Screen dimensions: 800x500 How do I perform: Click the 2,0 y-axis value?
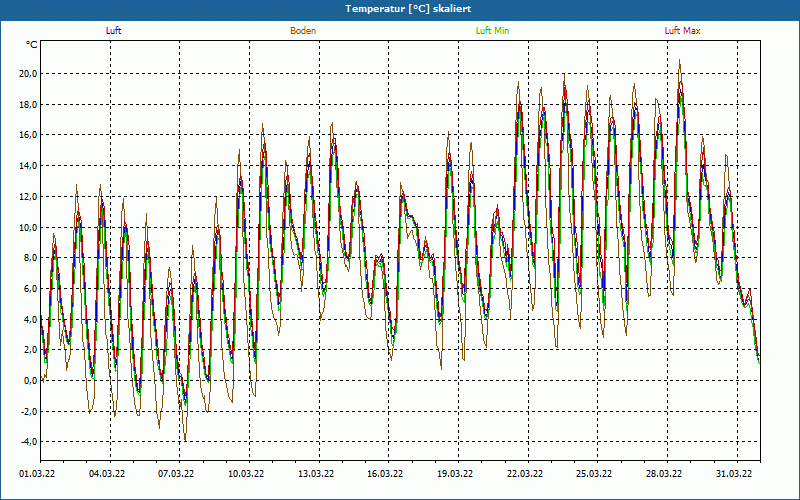31,350
